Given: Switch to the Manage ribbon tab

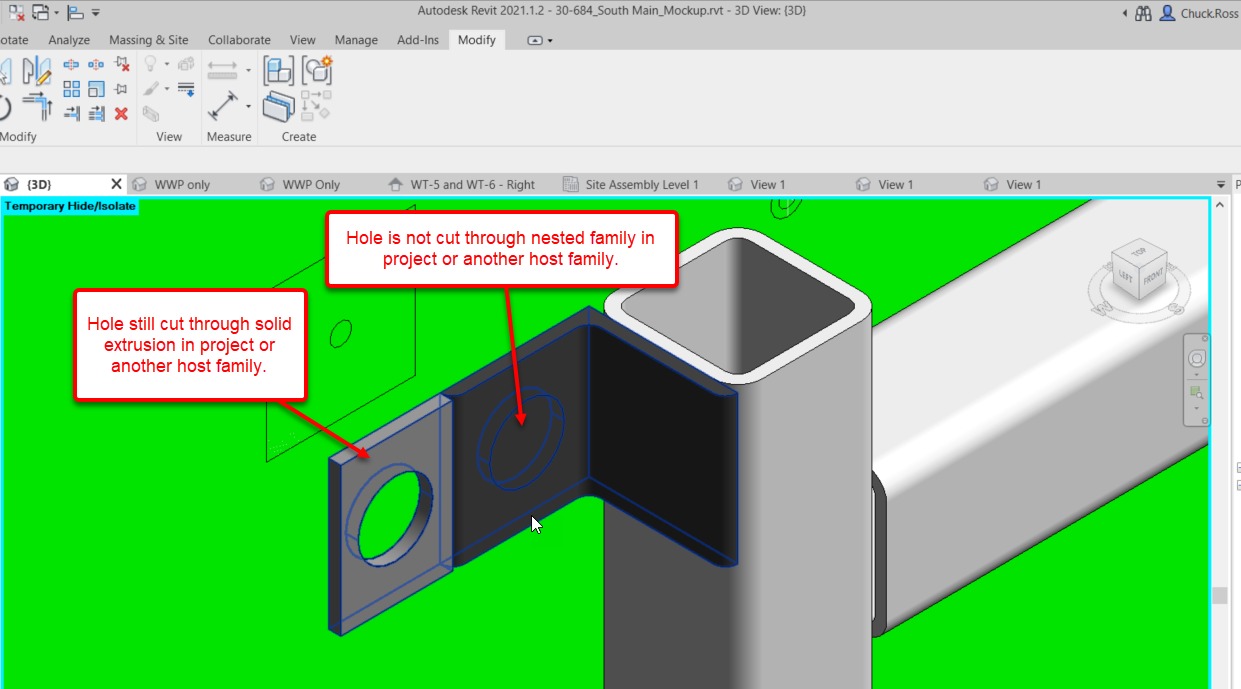Looking at the screenshot, I should tap(356, 40).
